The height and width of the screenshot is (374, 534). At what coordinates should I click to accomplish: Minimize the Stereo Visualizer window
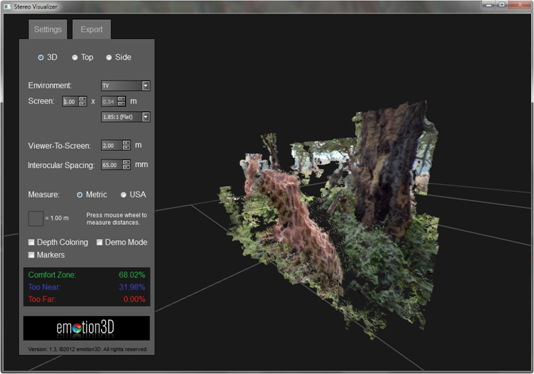tap(489, 5)
